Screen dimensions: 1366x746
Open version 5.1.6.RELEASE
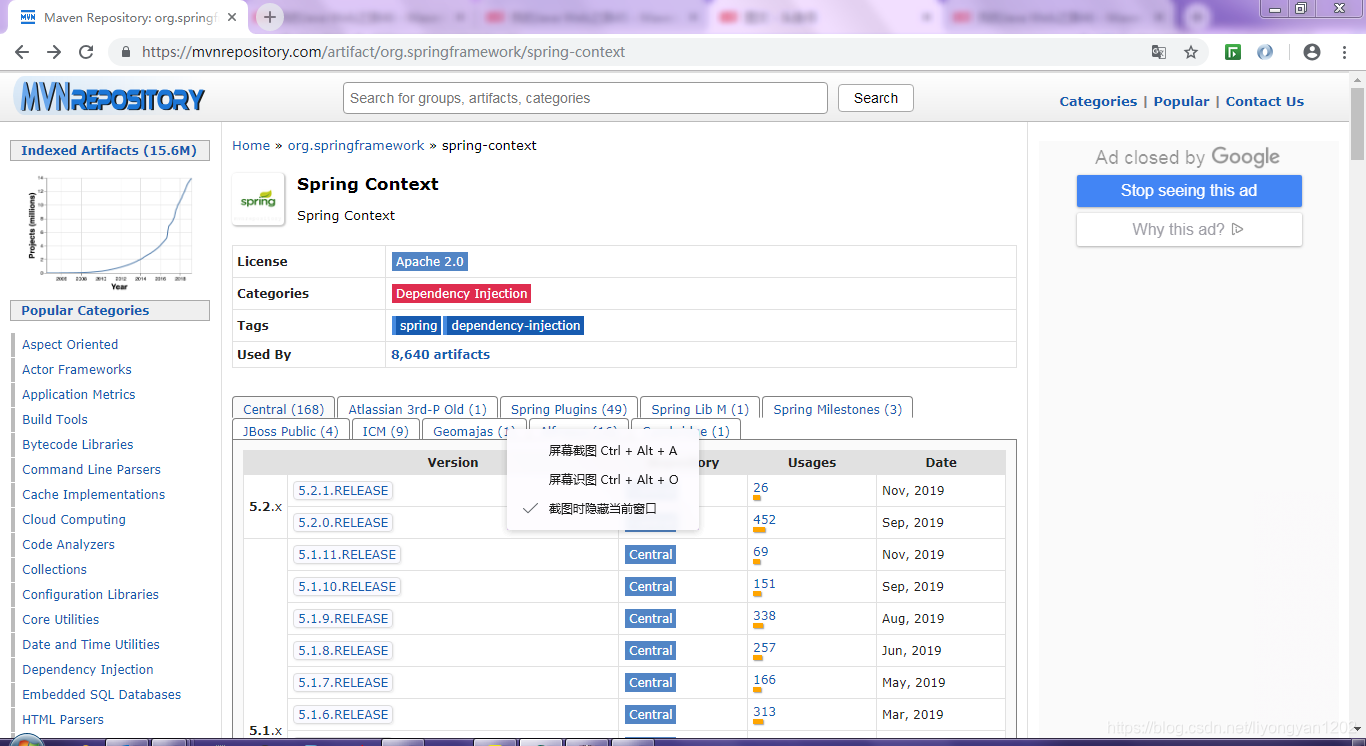coord(343,714)
